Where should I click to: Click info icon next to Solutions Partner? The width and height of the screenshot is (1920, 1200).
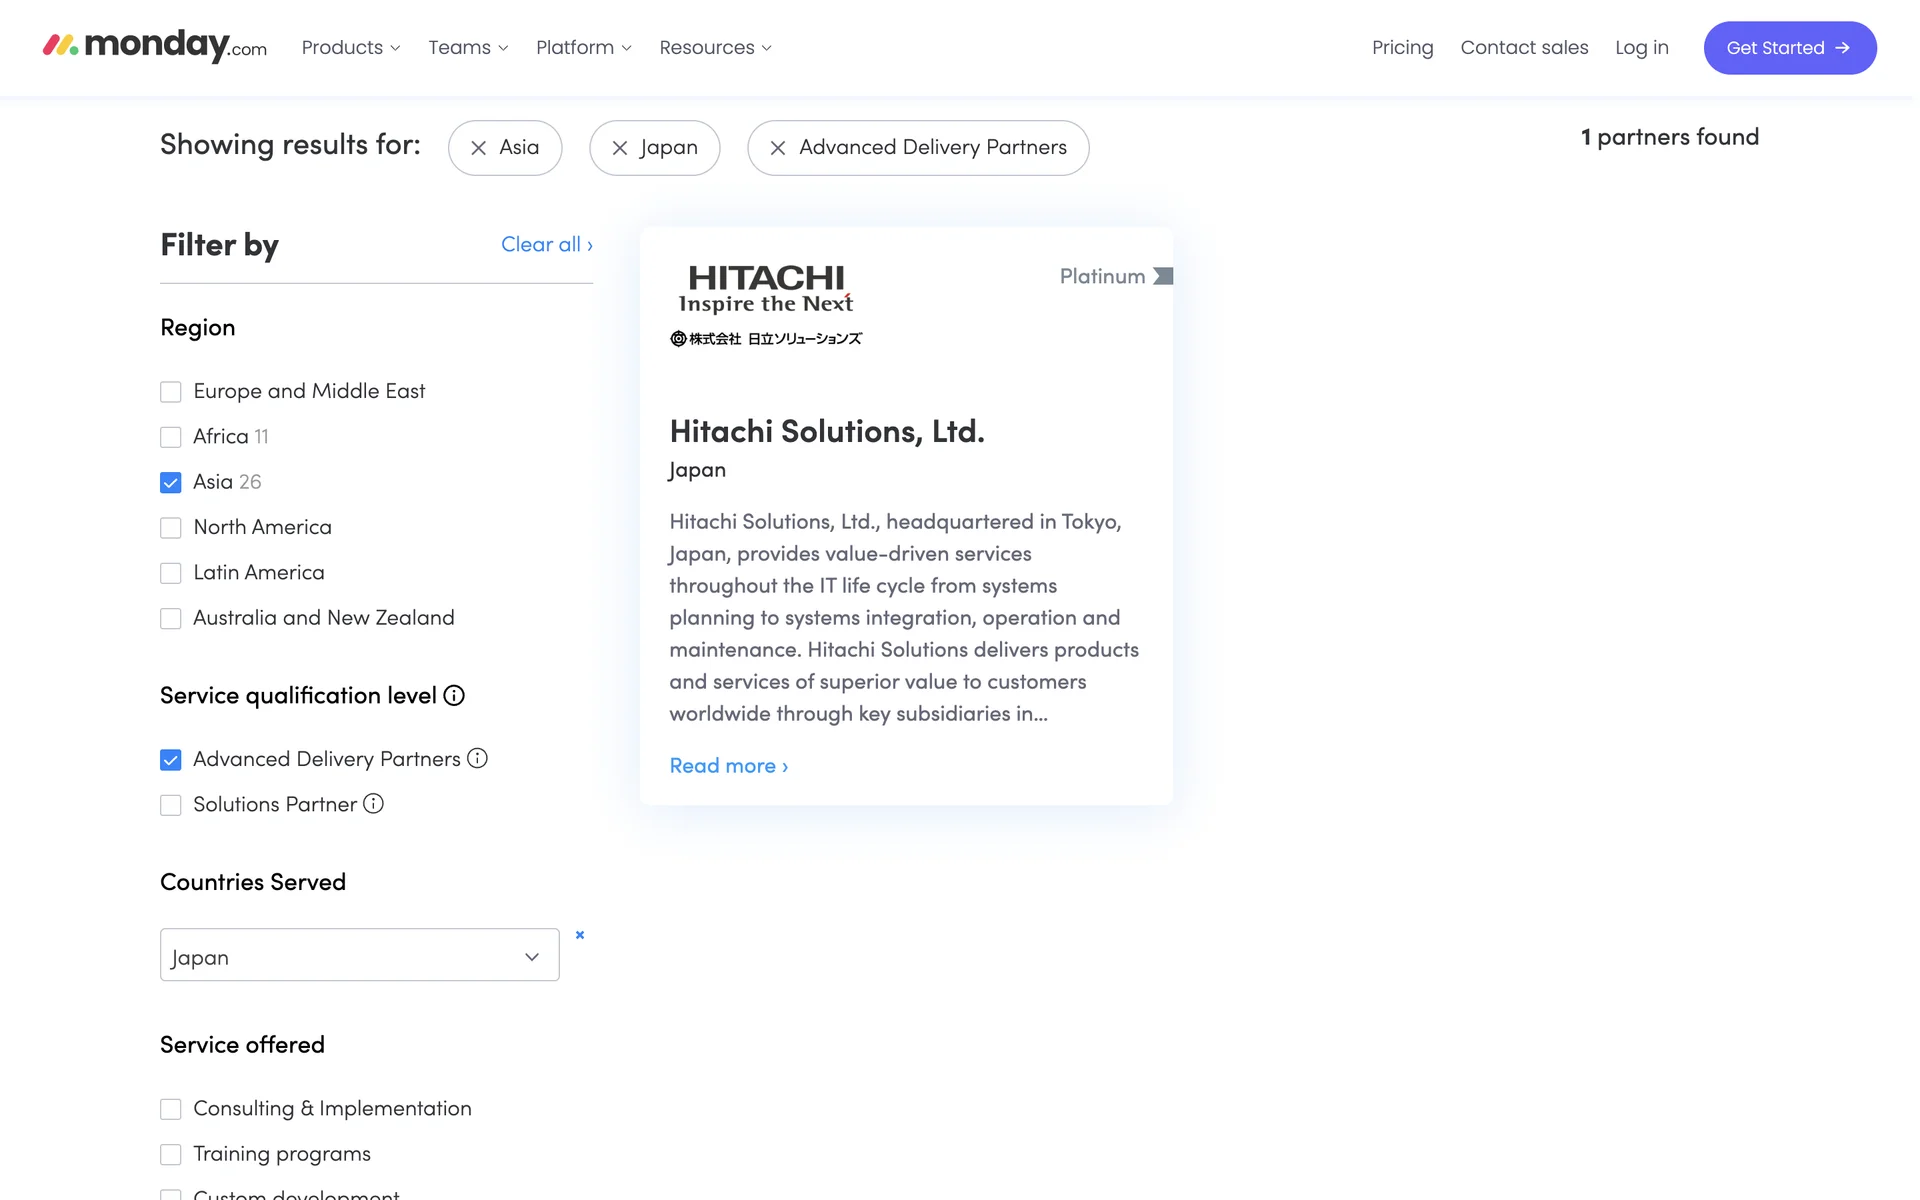point(373,804)
